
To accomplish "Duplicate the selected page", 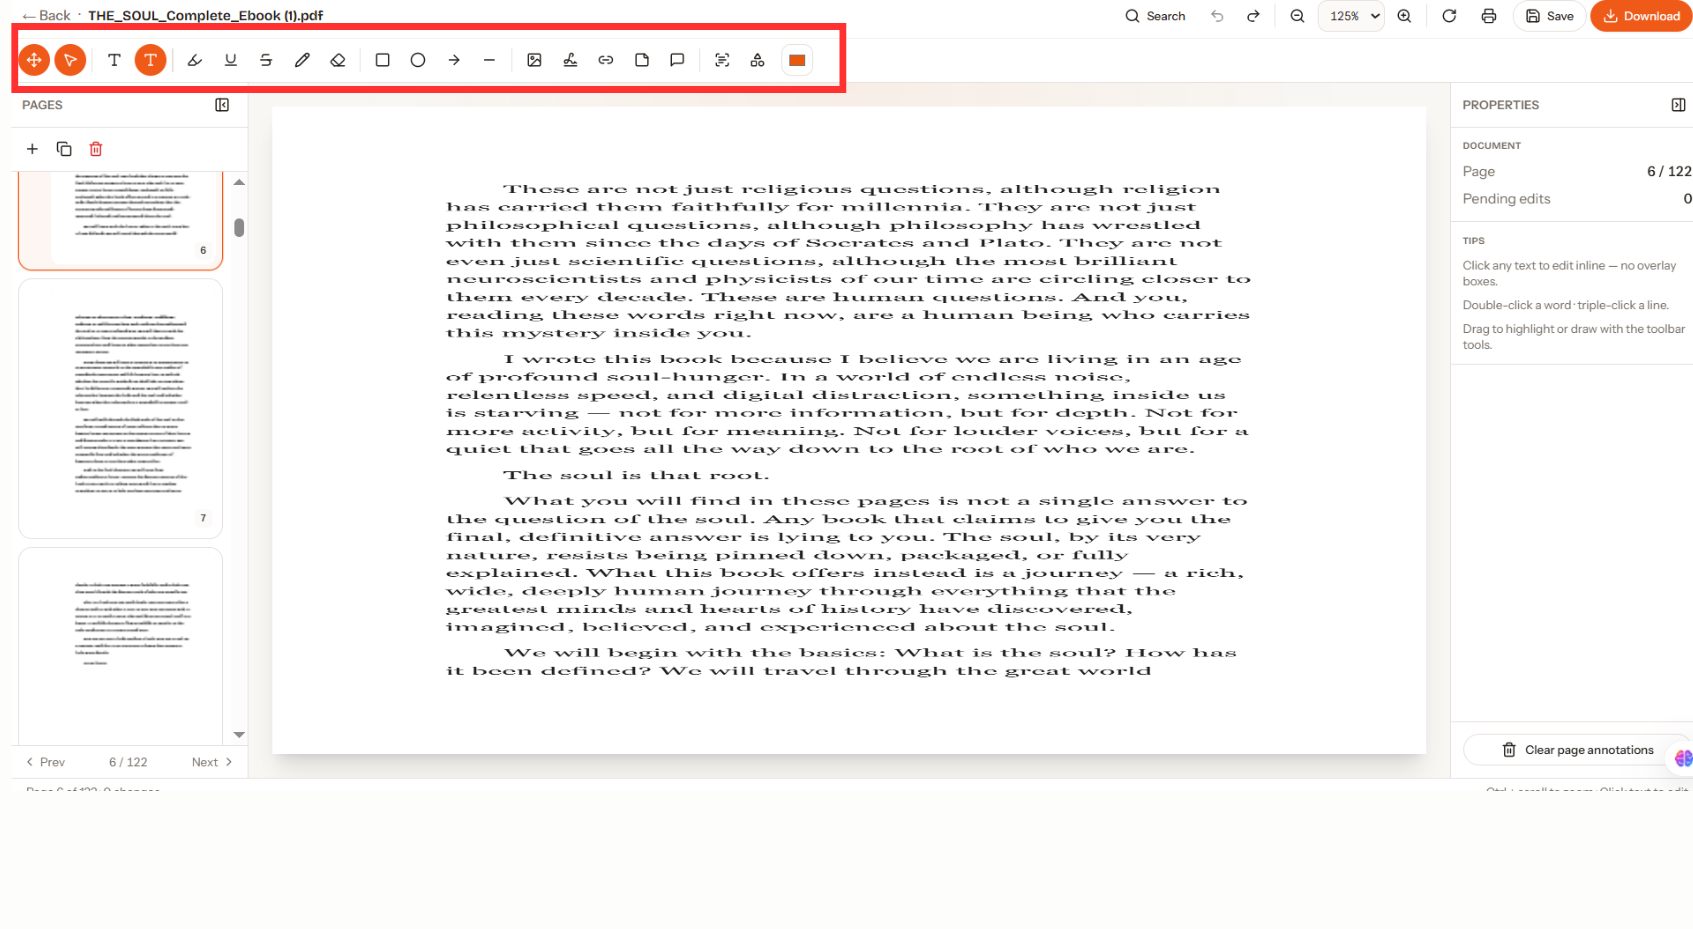I will pyautogui.click(x=64, y=149).
